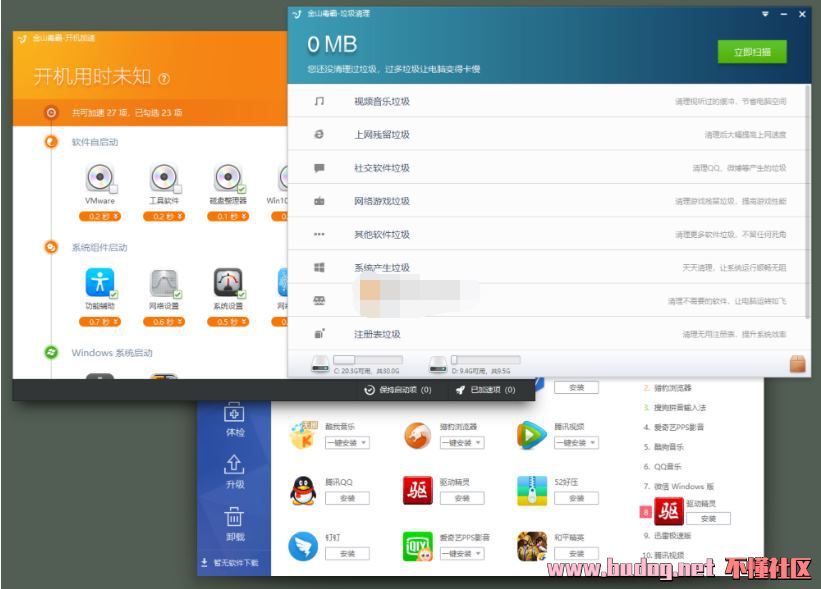This screenshot has height=589, width=821.
Task: Click 安装 button for 钉钉
Action: 347,553
